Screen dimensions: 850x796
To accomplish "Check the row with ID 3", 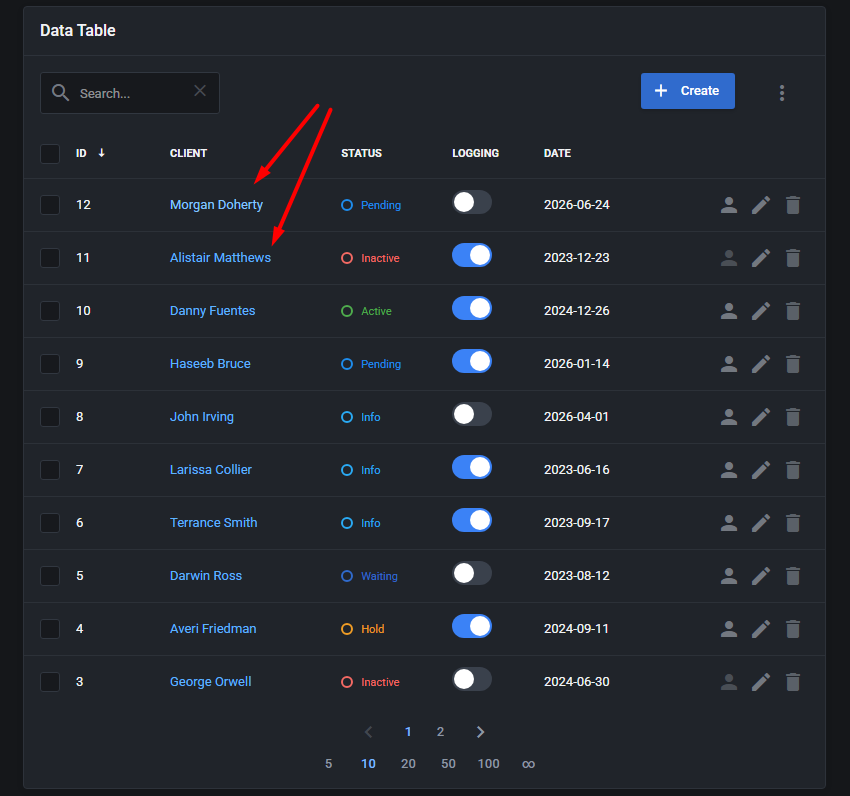I will click(50, 682).
